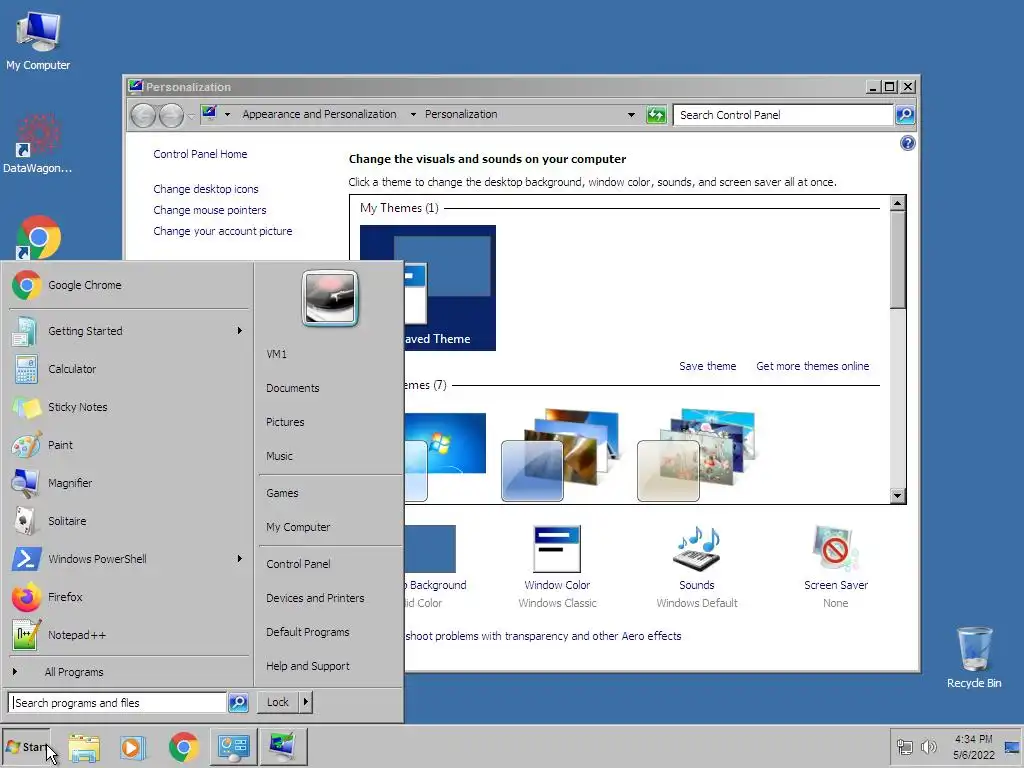This screenshot has height=768, width=1024.
Task: Open Music from Start menu
Action: [x=280, y=456]
